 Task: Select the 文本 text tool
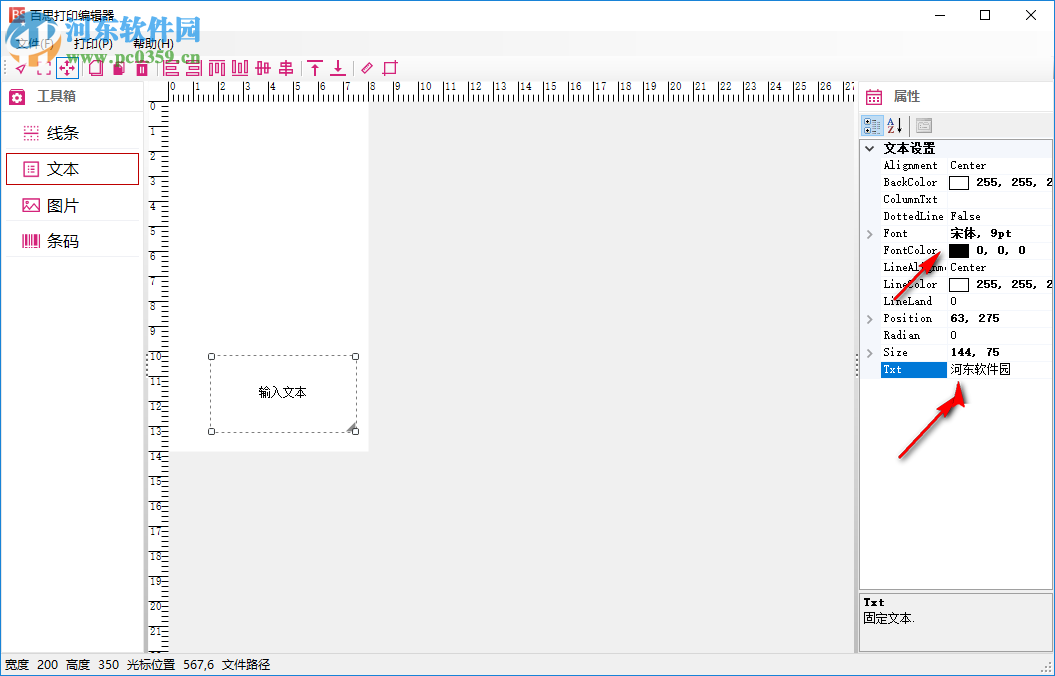click(72, 169)
